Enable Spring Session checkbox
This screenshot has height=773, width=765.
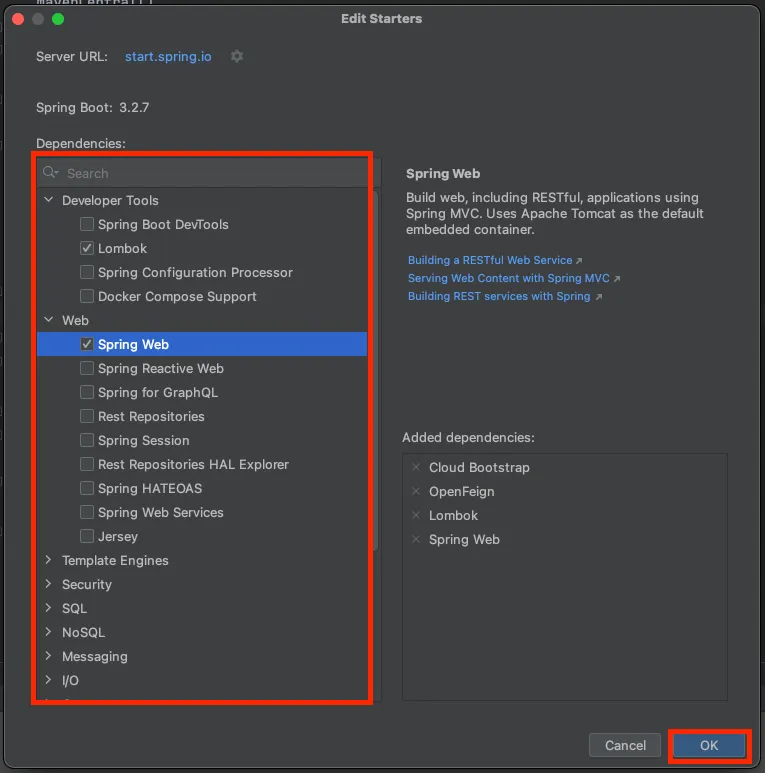pos(87,440)
